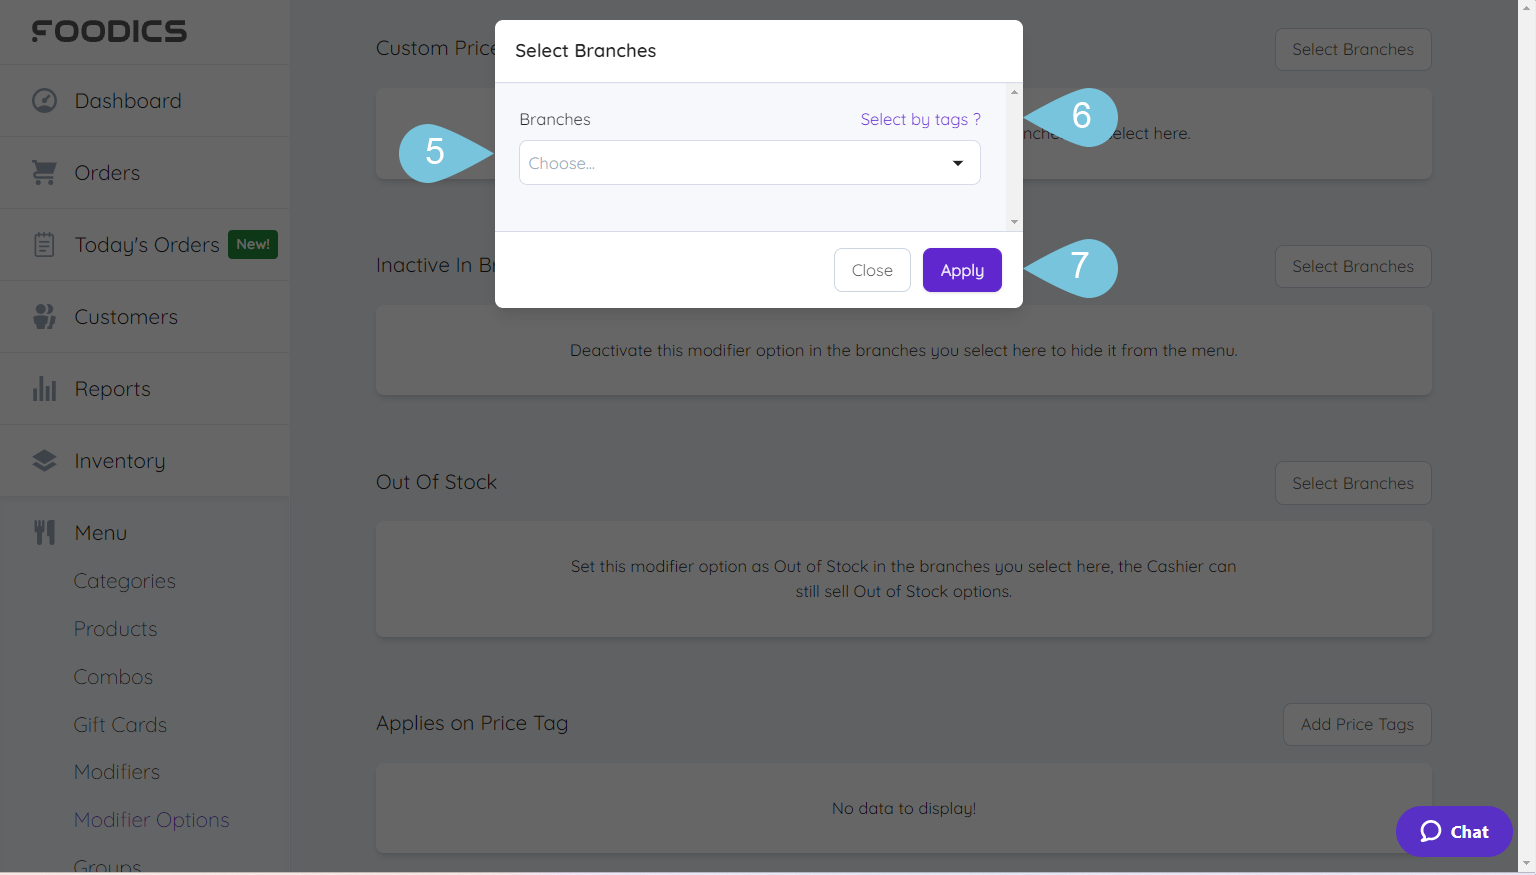Click the Close button in dialog
Viewport: 1536px width, 875px height.
tap(872, 270)
